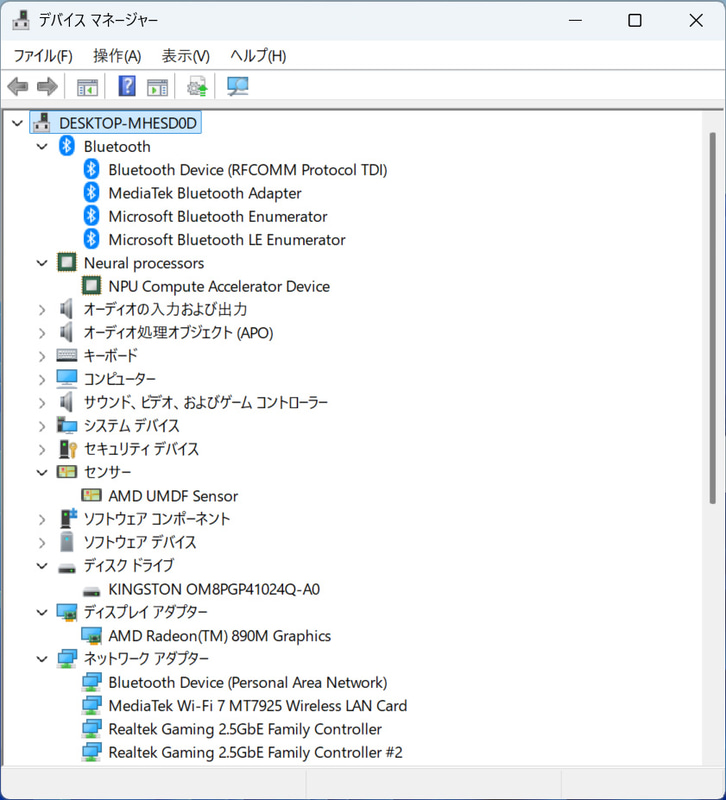Click AMD Radeon 890M Graphics icon
The height and width of the screenshot is (800, 726).
(x=91, y=635)
